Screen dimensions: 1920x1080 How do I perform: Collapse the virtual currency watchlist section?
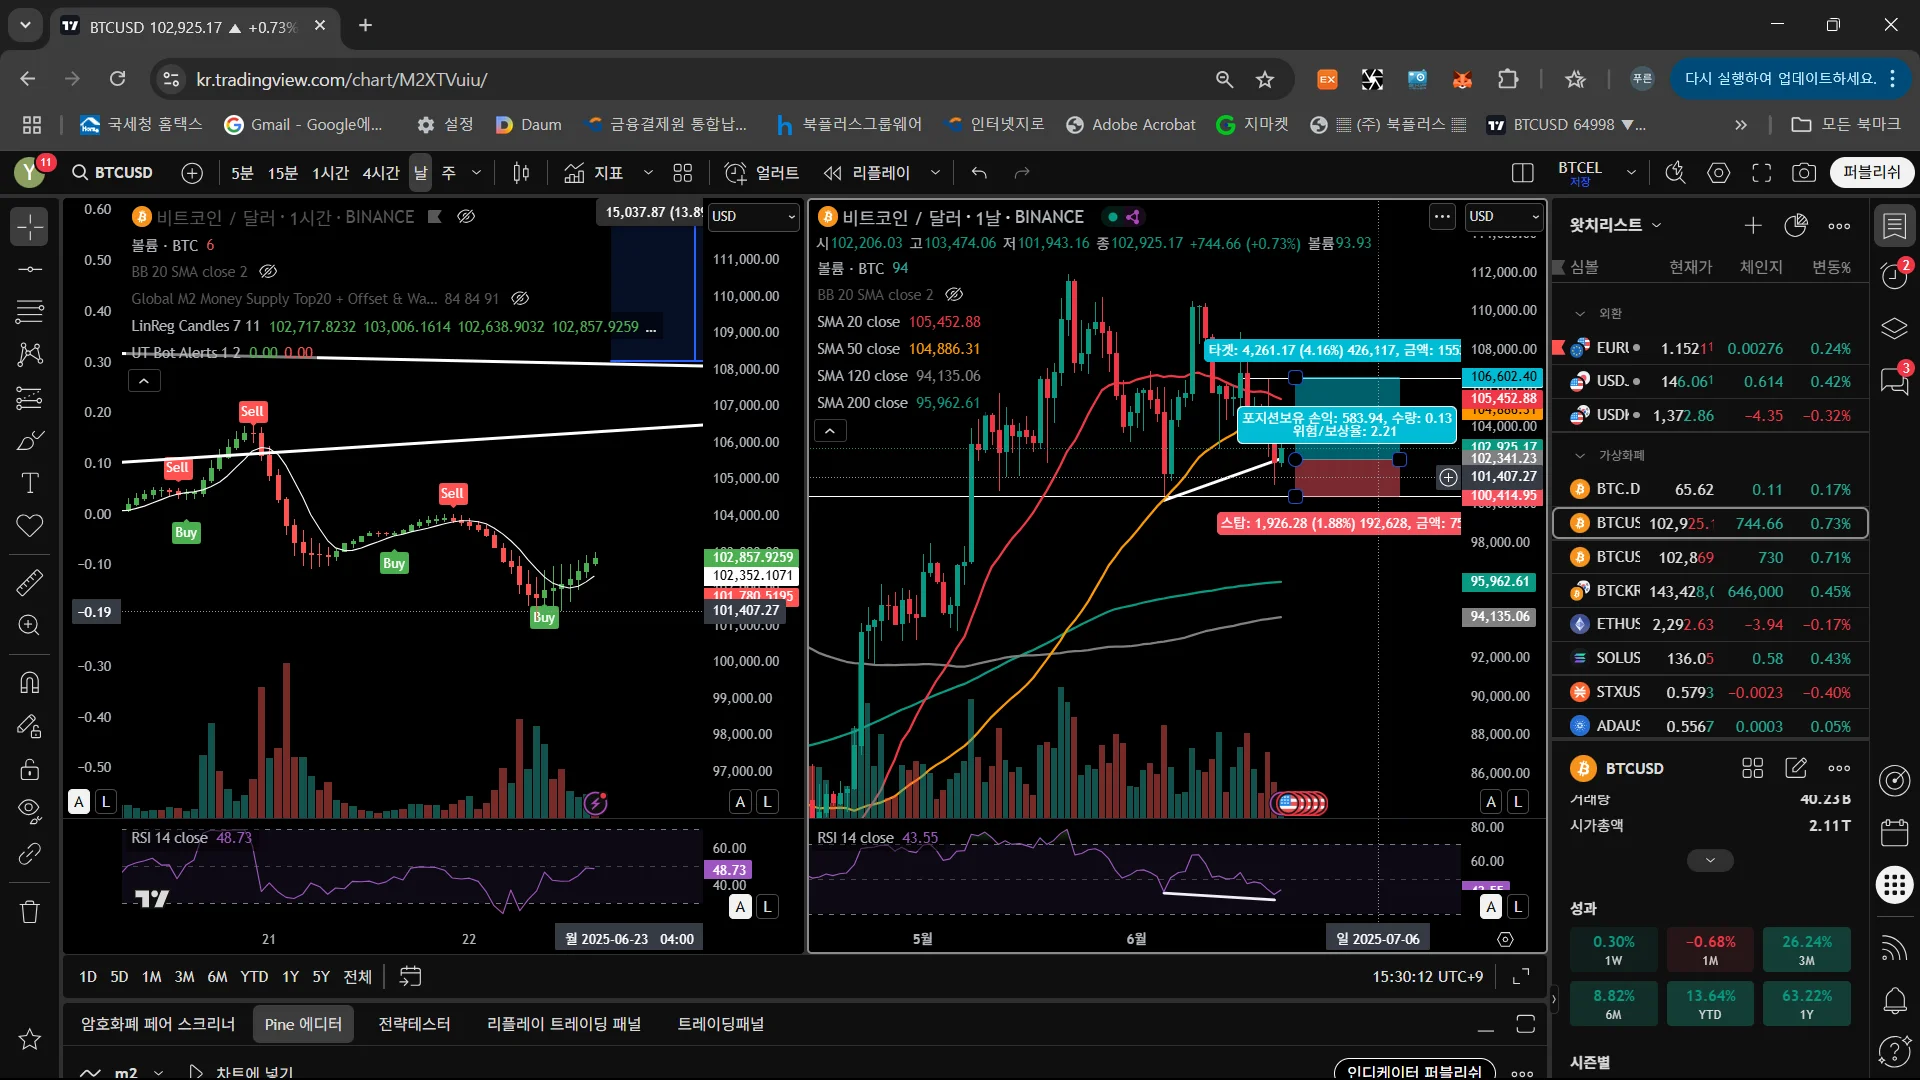(x=1580, y=455)
